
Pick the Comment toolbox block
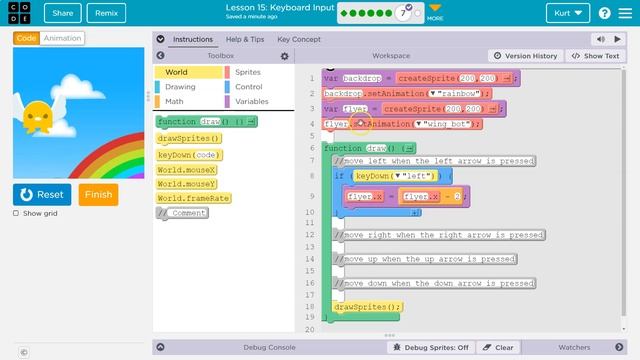coord(182,213)
